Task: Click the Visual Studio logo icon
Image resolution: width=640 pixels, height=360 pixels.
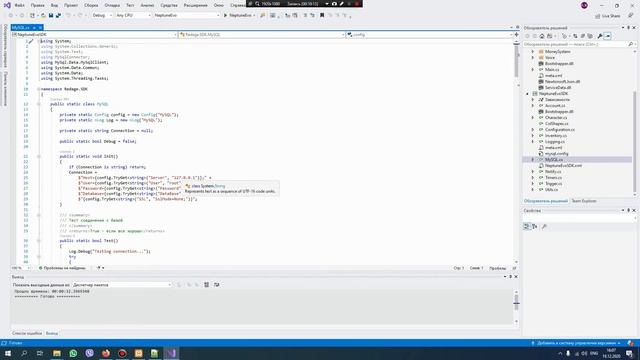Action: click(7, 5)
